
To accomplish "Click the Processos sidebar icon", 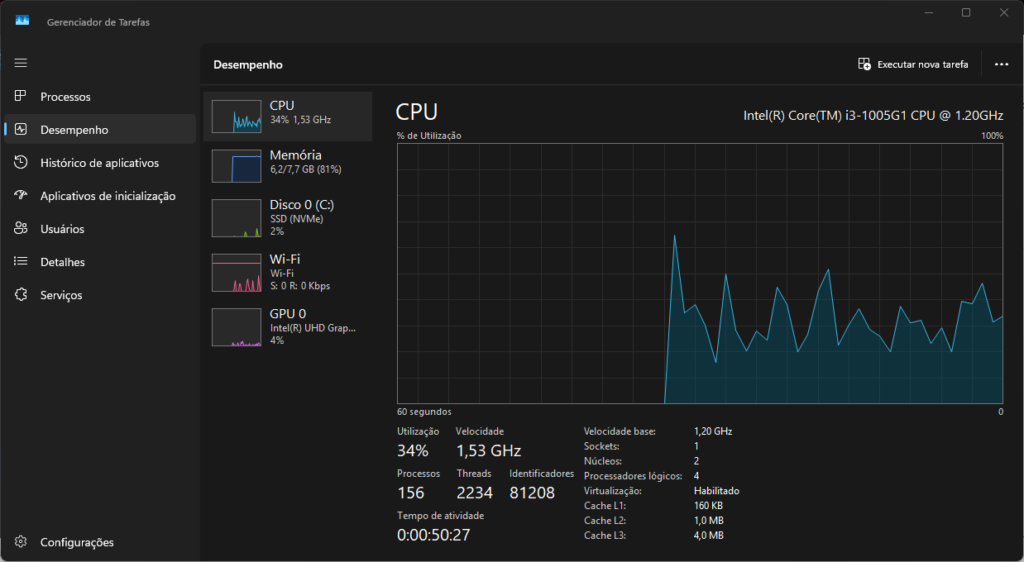I will pos(21,96).
